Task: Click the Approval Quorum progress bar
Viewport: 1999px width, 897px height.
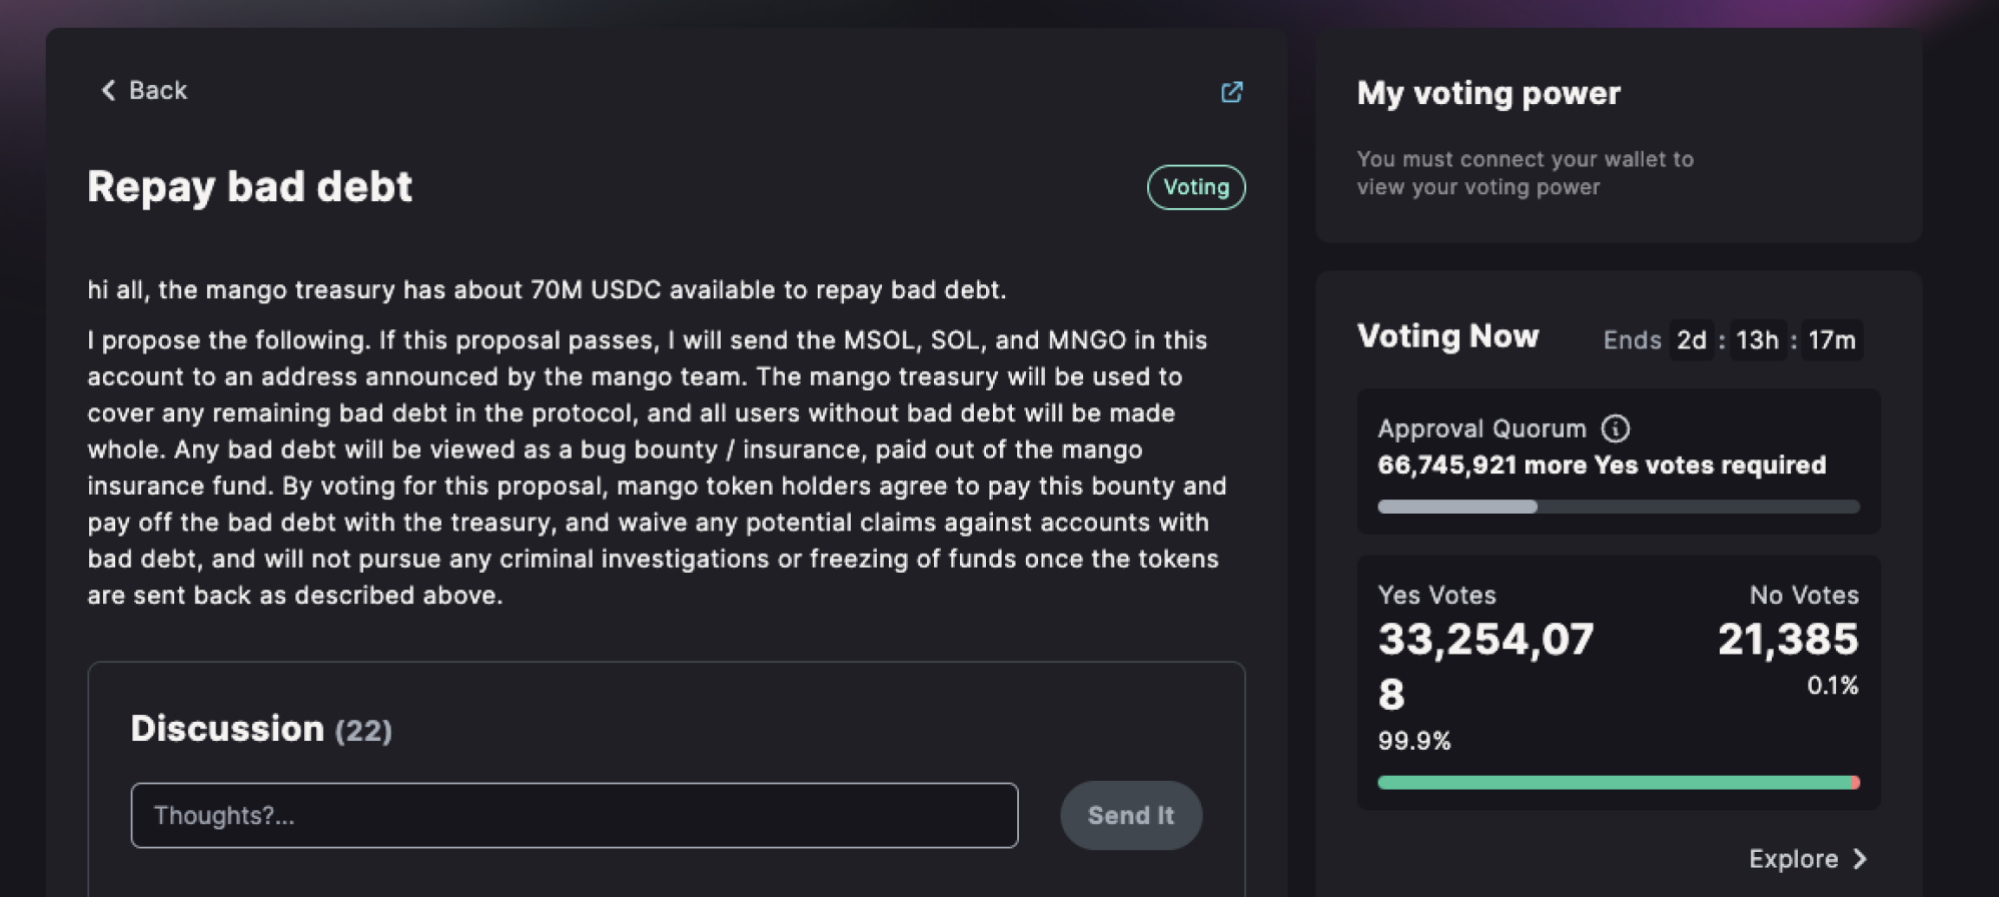Action: point(1618,507)
